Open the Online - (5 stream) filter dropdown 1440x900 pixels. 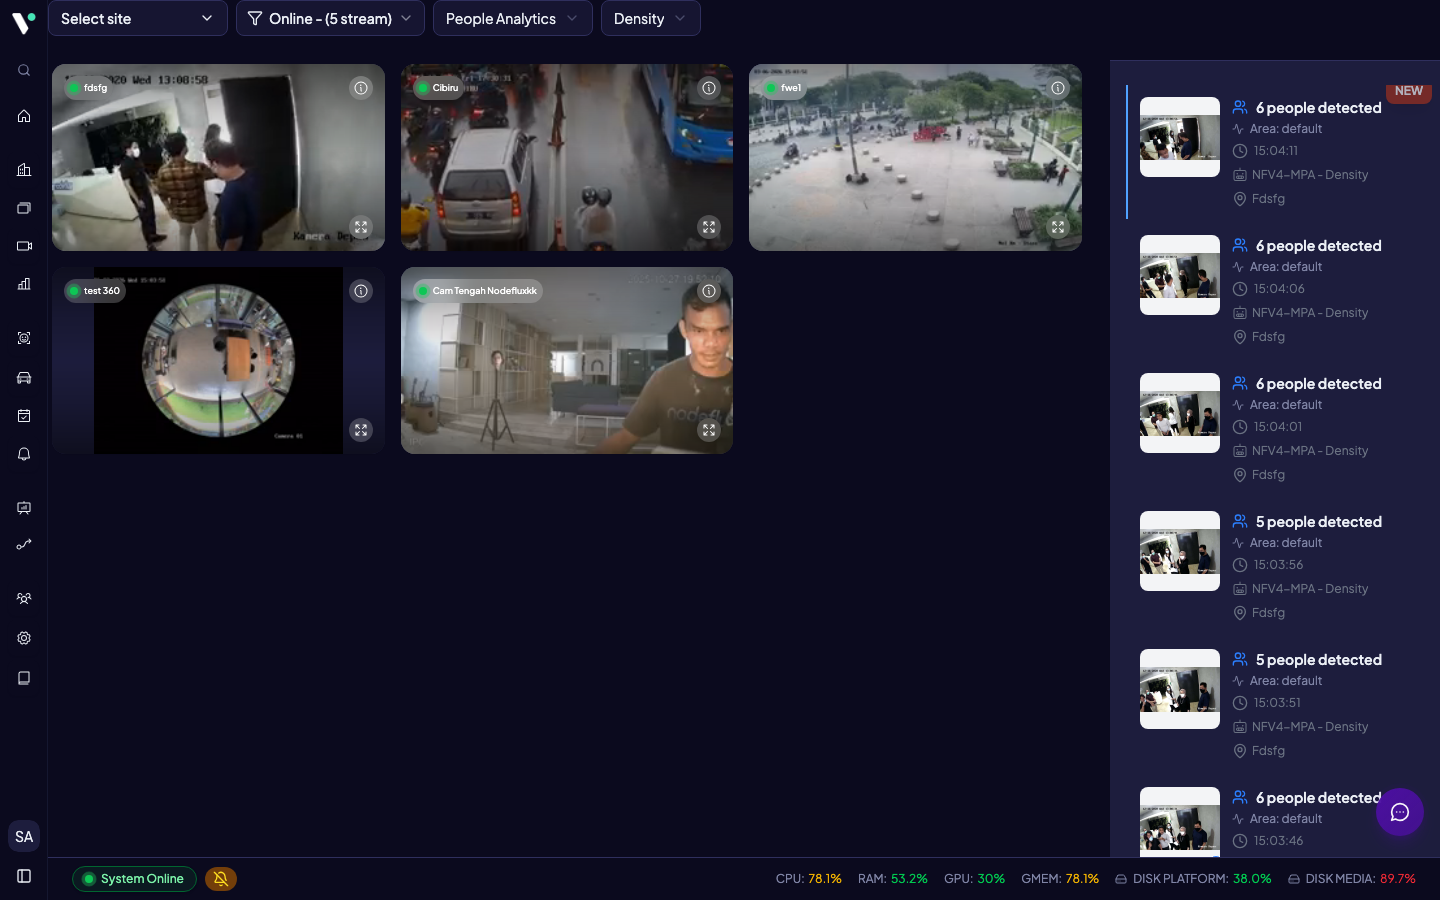(330, 18)
